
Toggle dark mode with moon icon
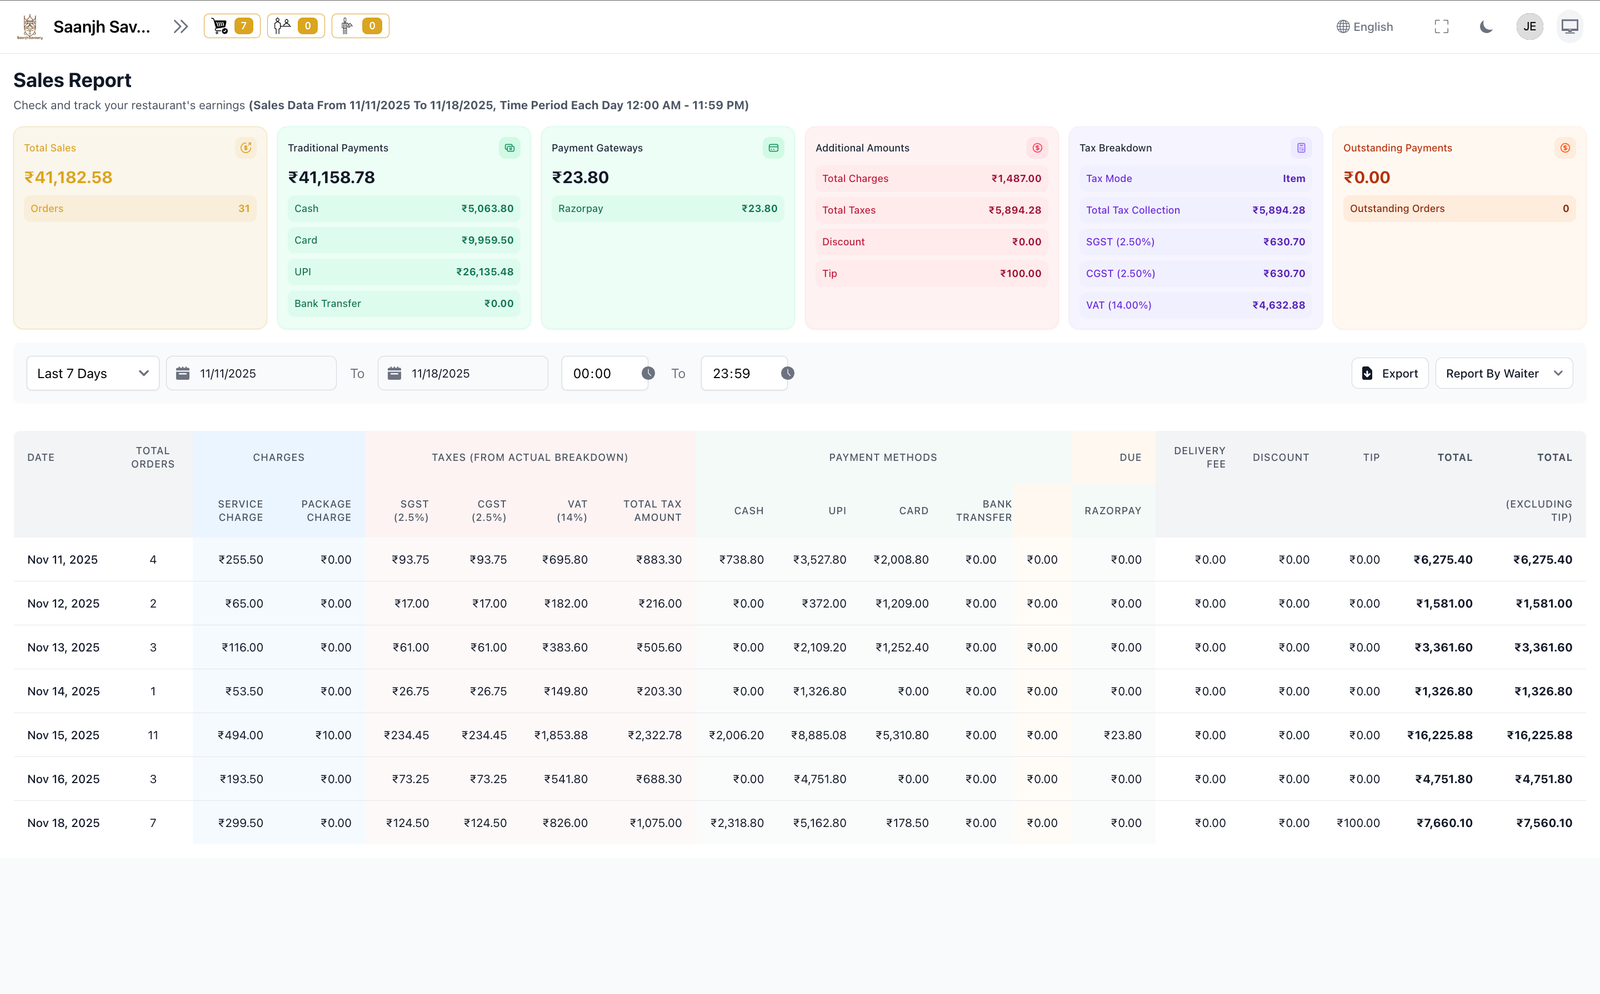(x=1486, y=27)
